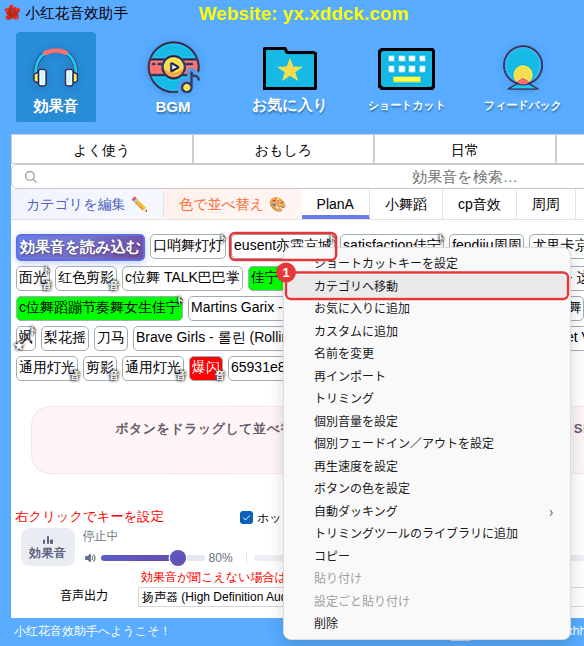
Task: Select 削除 in the context menu
Action: [x=427, y=623]
